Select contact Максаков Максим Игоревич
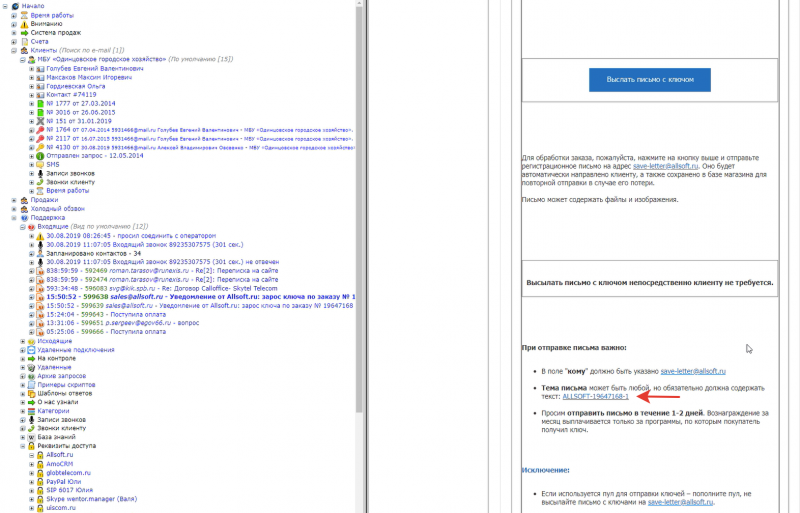 (89, 78)
